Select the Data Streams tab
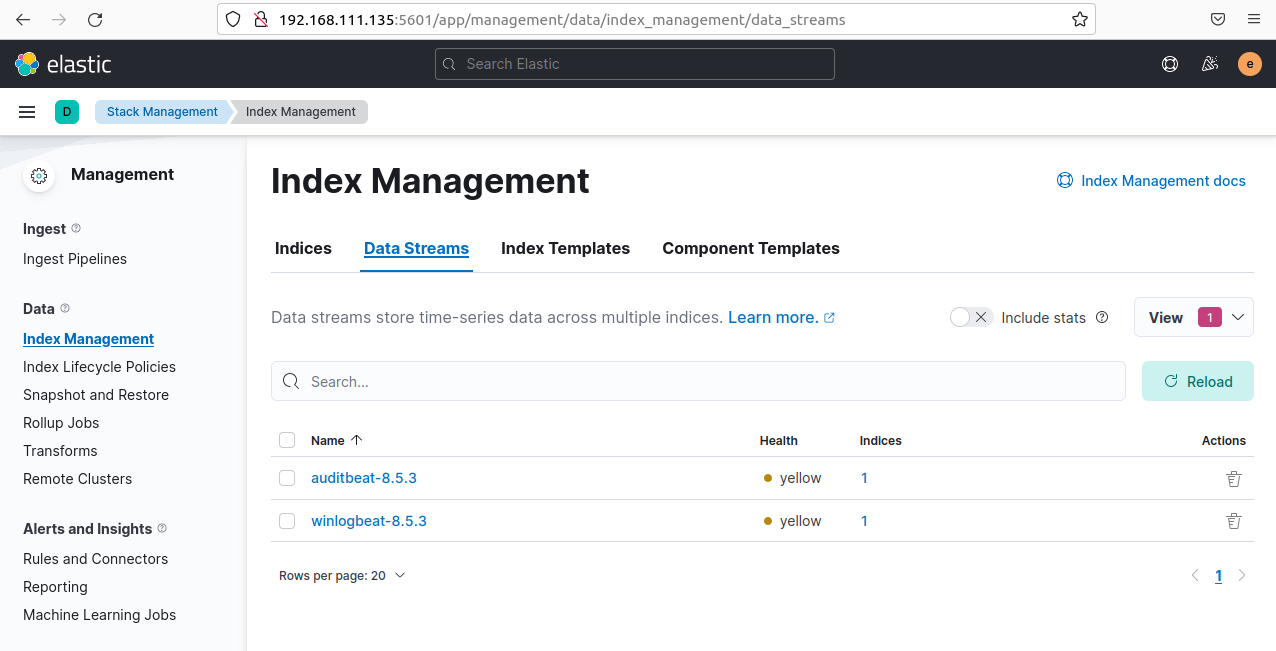The image size is (1276, 651). [x=416, y=249]
